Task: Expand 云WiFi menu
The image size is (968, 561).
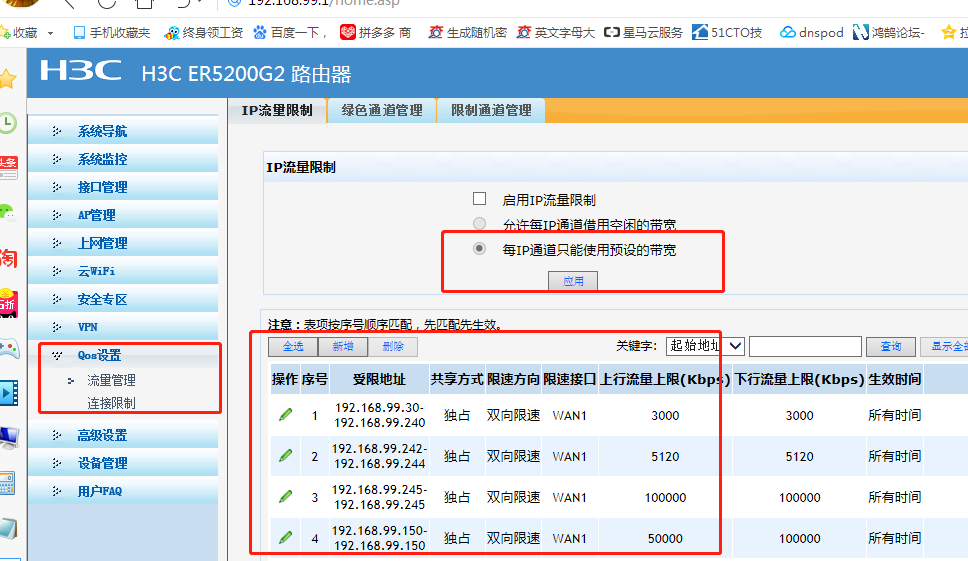Action: pos(123,271)
